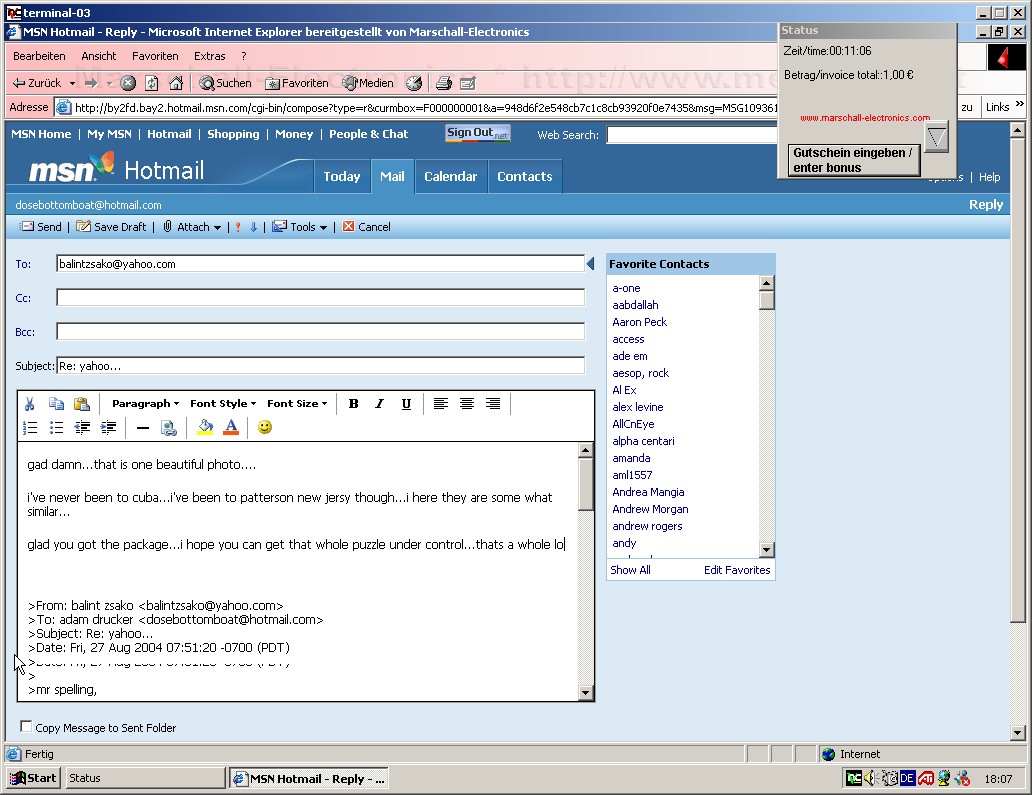Viewport: 1032px width, 795px height.
Task: Click message body scroll down arrow
Action: (x=586, y=692)
